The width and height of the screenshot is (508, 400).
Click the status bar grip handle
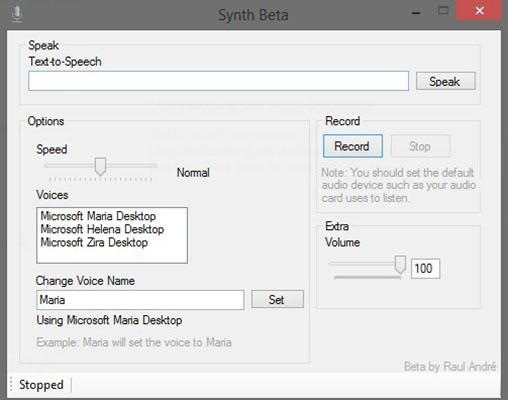(11, 384)
